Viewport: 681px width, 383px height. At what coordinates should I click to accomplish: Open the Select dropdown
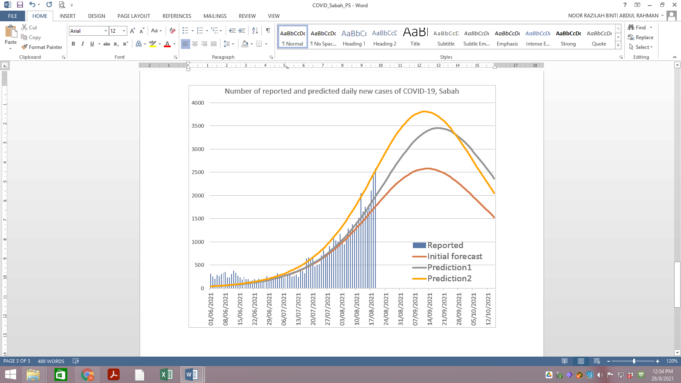point(641,47)
